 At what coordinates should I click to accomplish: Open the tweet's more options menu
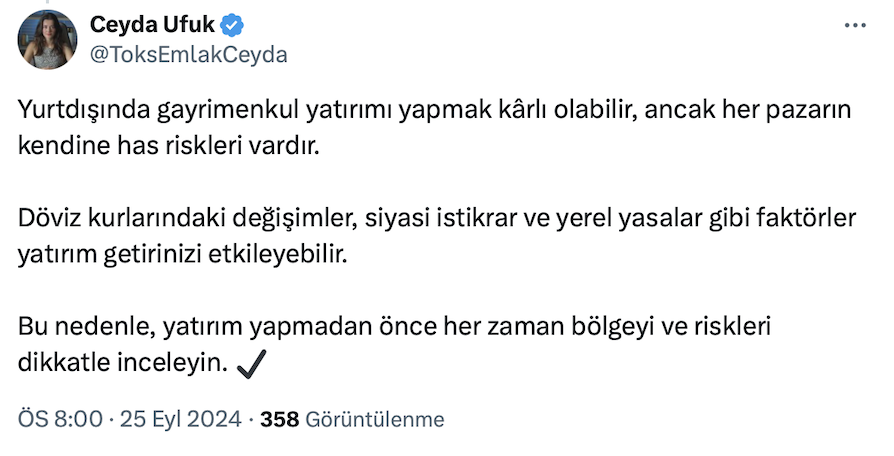point(856,26)
